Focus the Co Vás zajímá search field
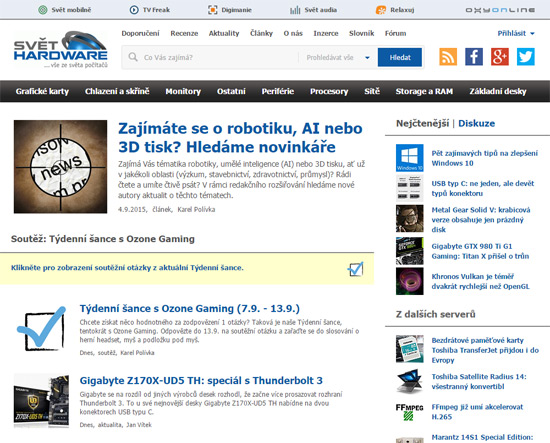This screenshot has height=443, width=550. [x=210, y=57]
